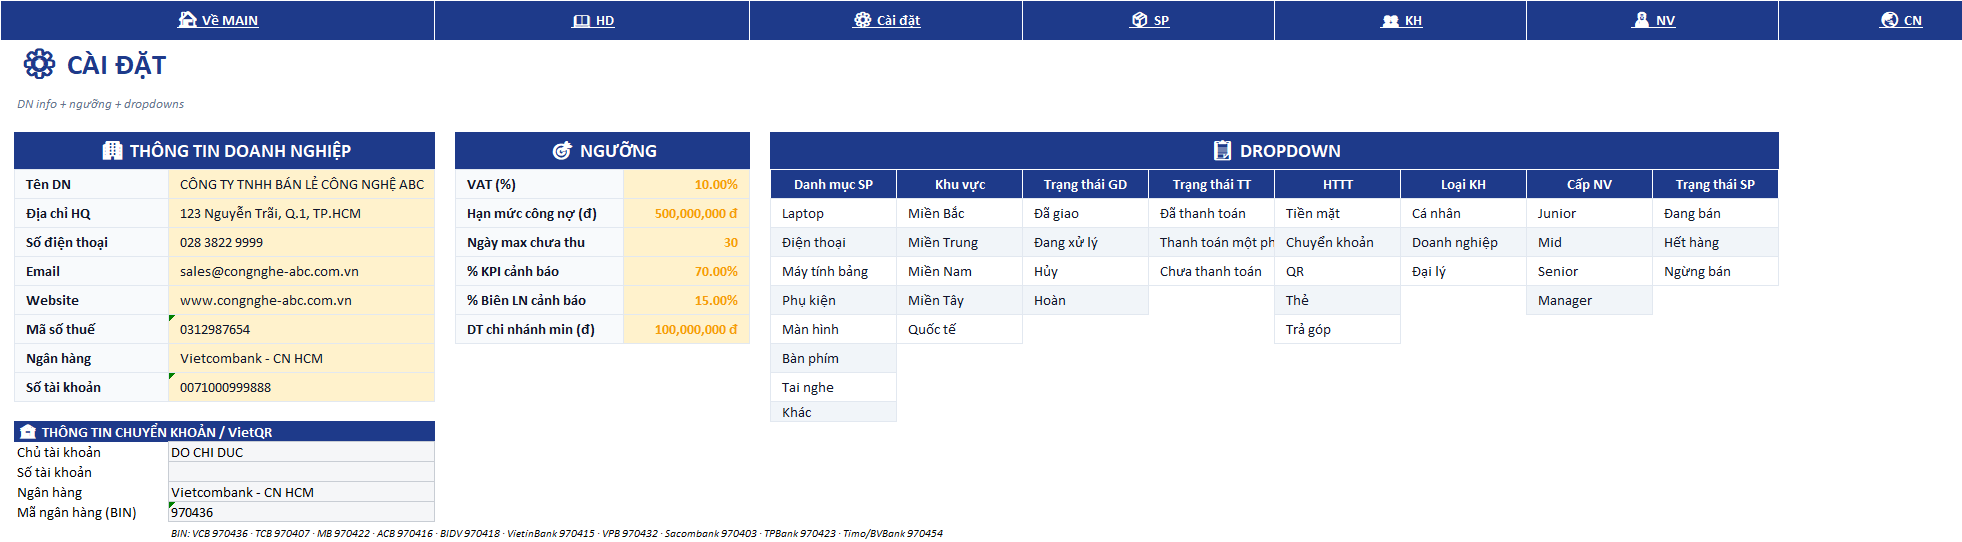Go to the Về MAIN page link

coord(230,20)
